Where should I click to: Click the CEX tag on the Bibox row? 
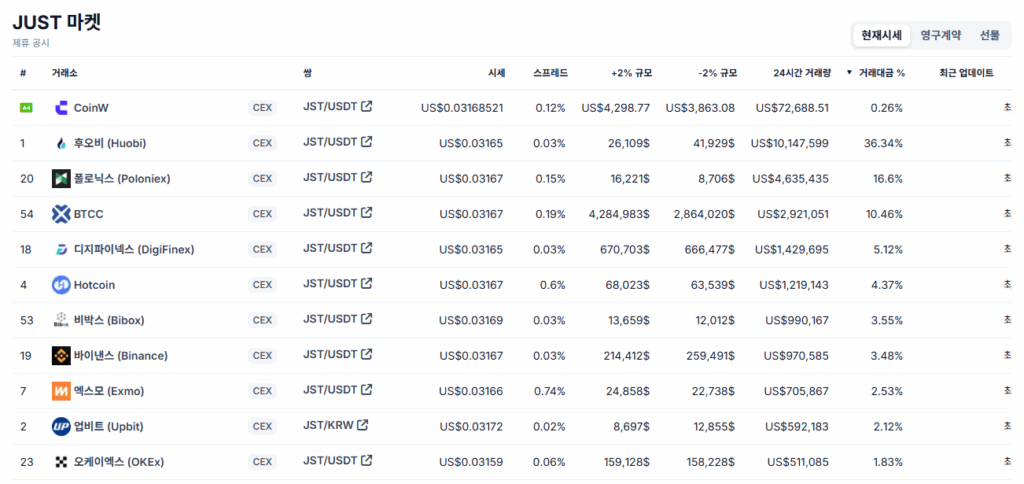click(262, 320)
